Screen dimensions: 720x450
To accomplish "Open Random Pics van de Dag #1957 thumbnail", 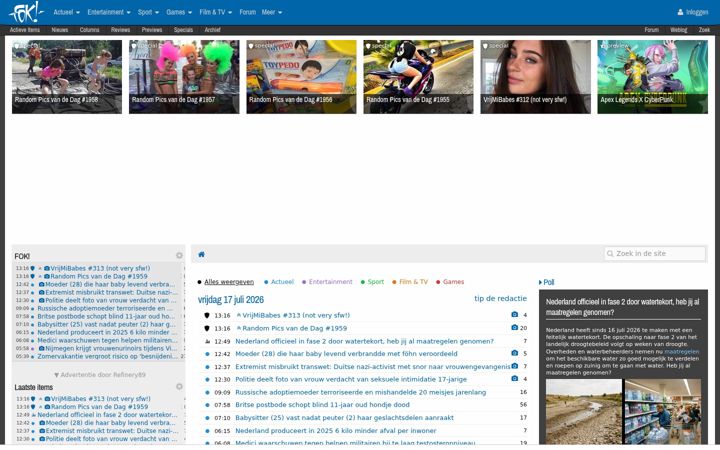I will click(184, 77).
